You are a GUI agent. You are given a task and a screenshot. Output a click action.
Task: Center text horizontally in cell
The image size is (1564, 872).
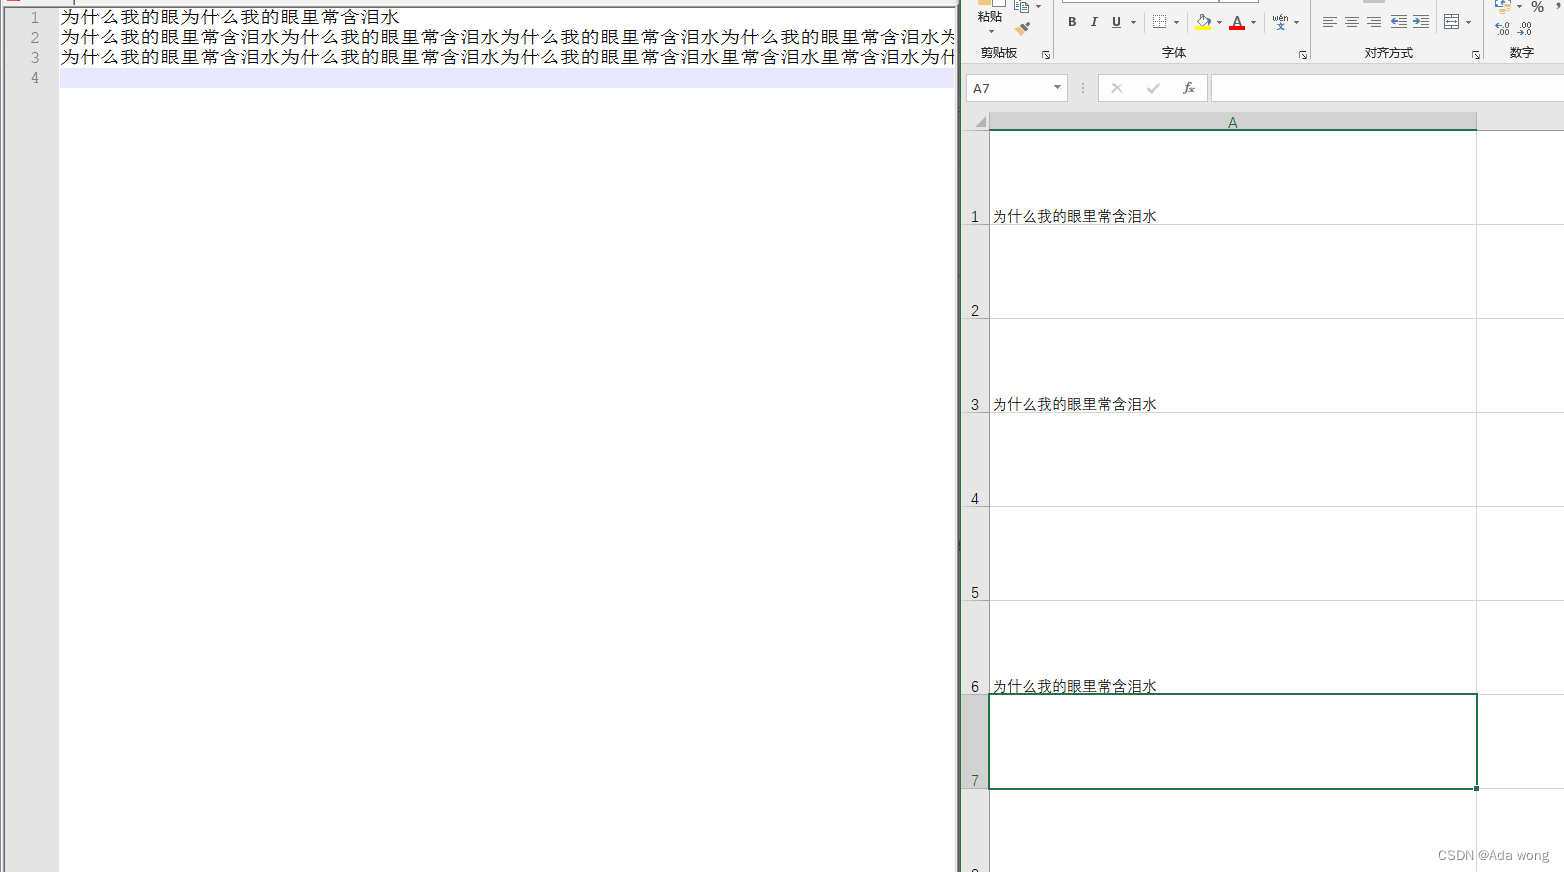(x=1351, y=22)
